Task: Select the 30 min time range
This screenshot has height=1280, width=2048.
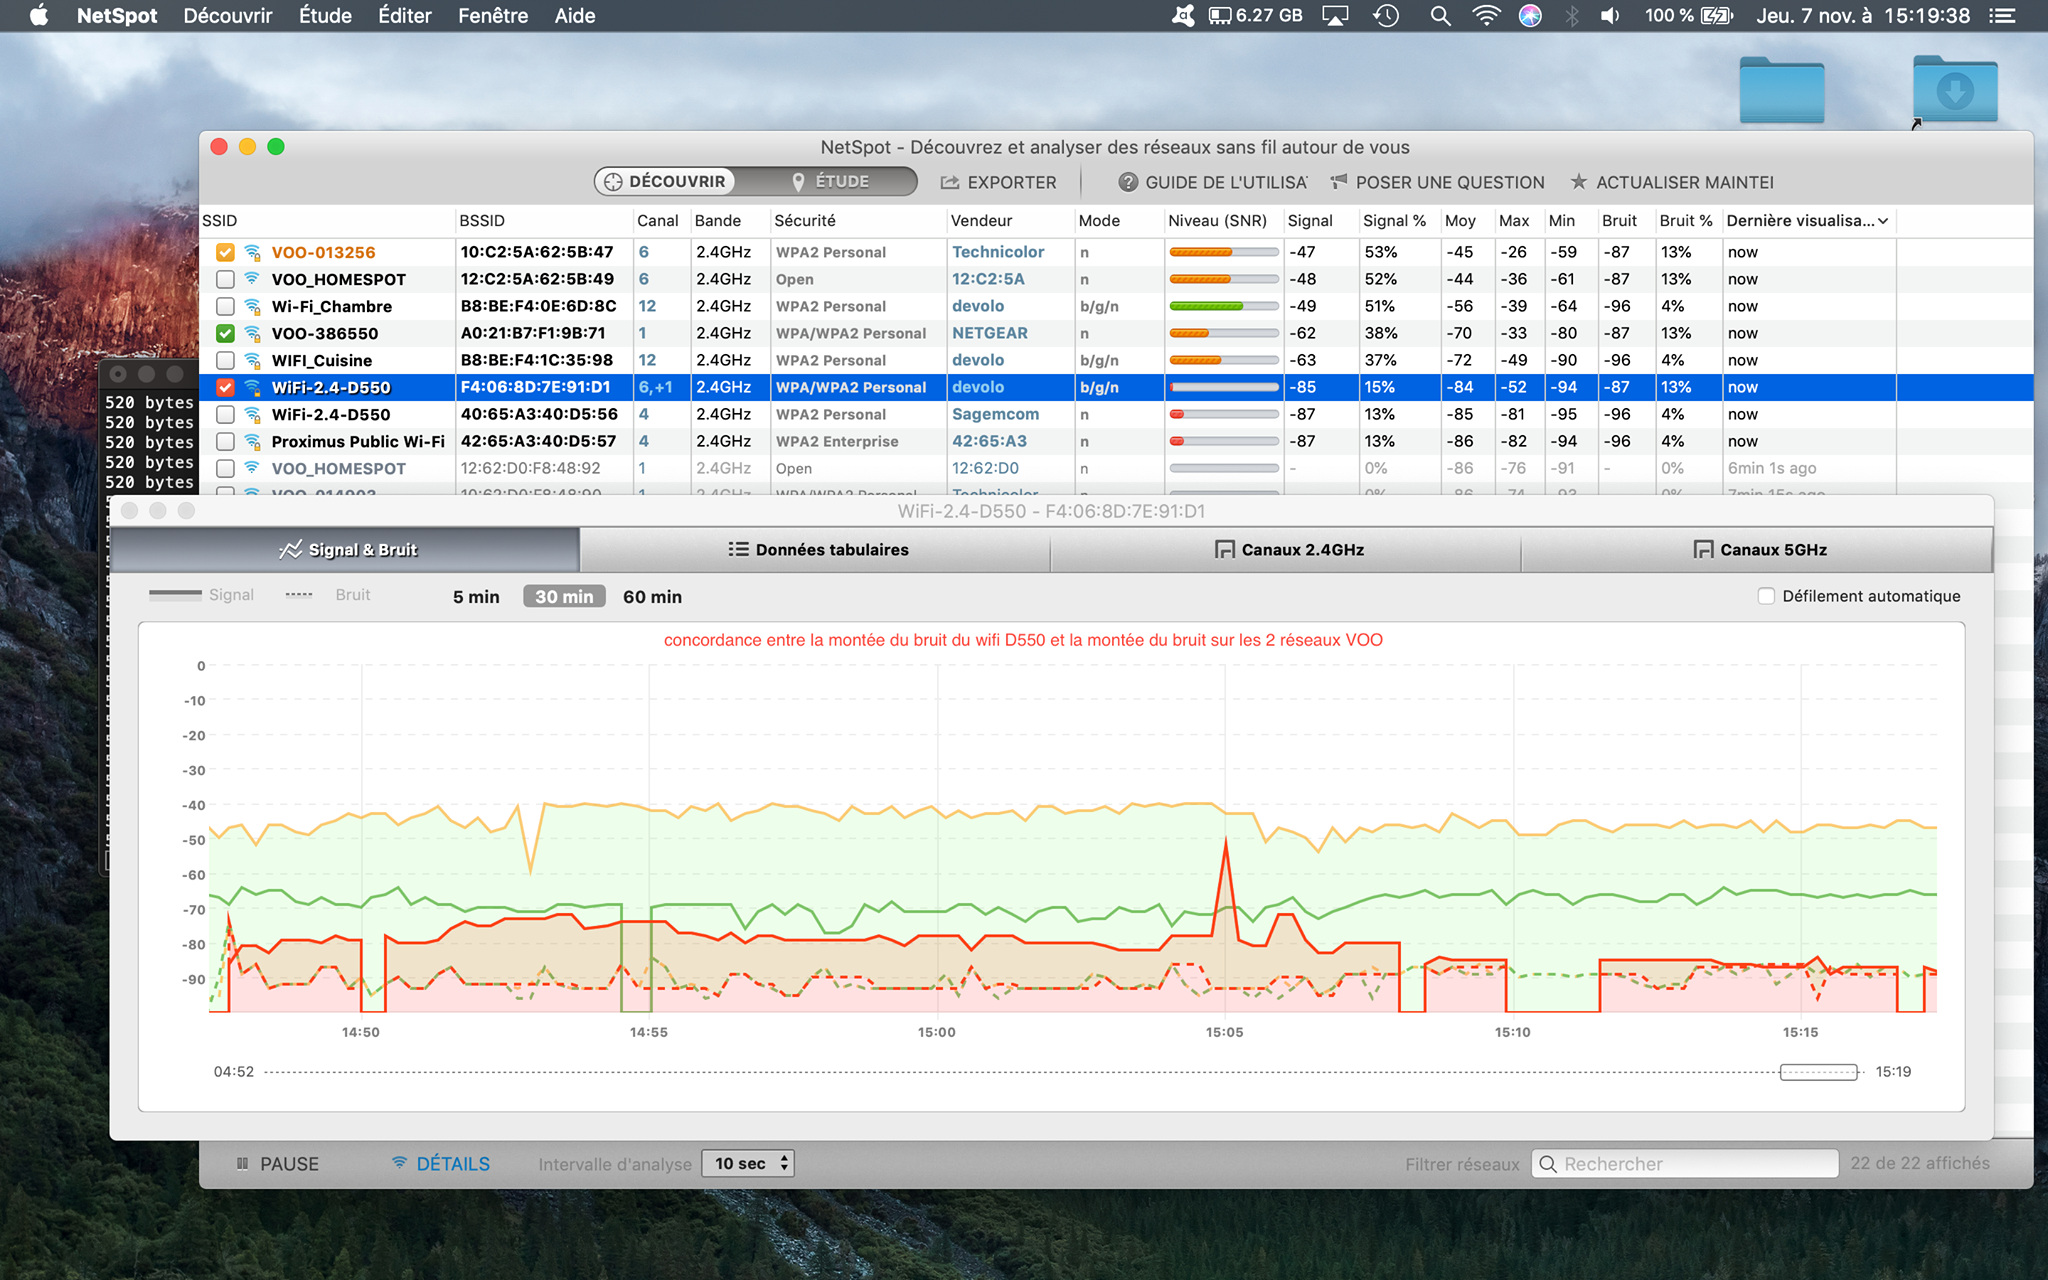Action: pyautogui.click(x=564, y=596)
